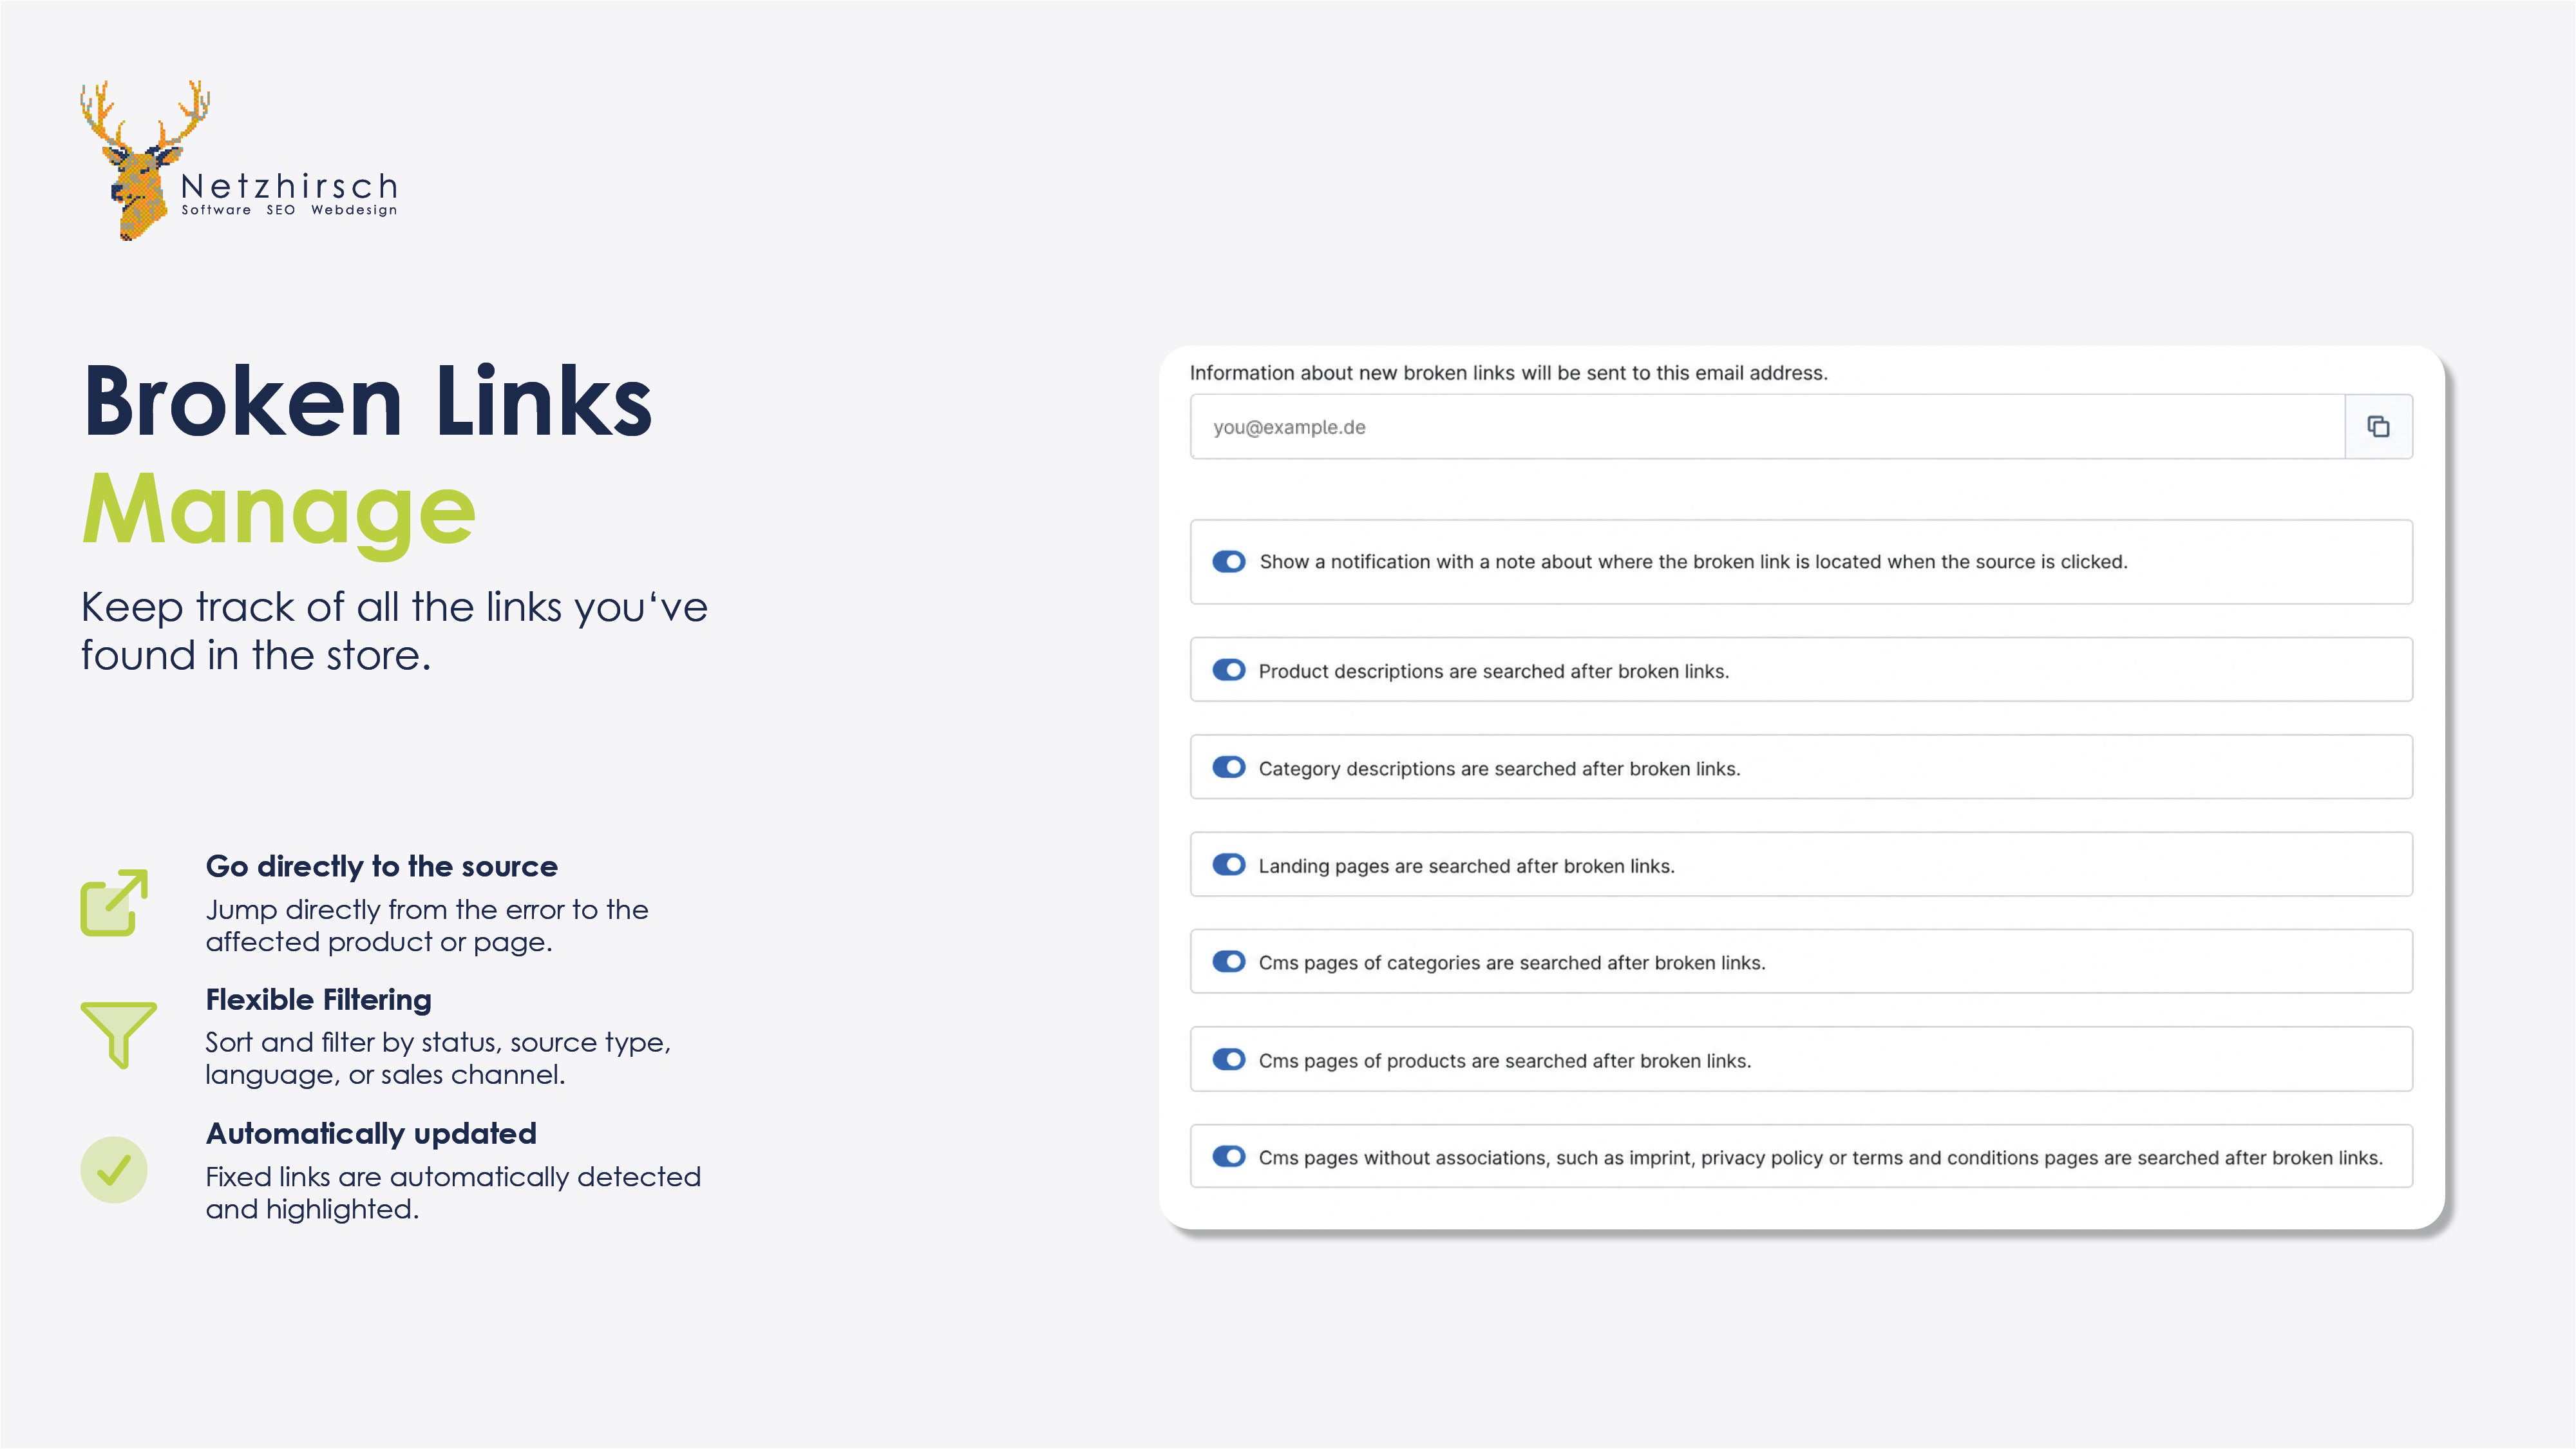Toggle Cms pages without associations switch
Screen dimensions: 2576x1449
coord(1229,1156)
